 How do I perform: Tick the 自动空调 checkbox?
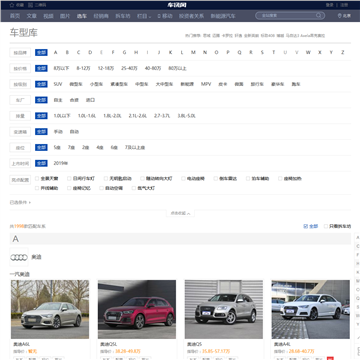coord(102,188)
